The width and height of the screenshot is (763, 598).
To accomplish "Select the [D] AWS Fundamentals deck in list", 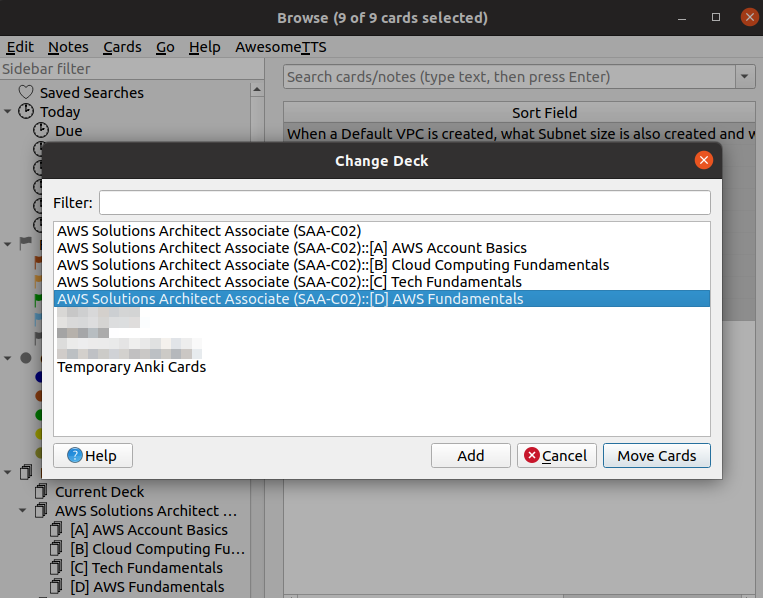I will (x=382, y=299).
